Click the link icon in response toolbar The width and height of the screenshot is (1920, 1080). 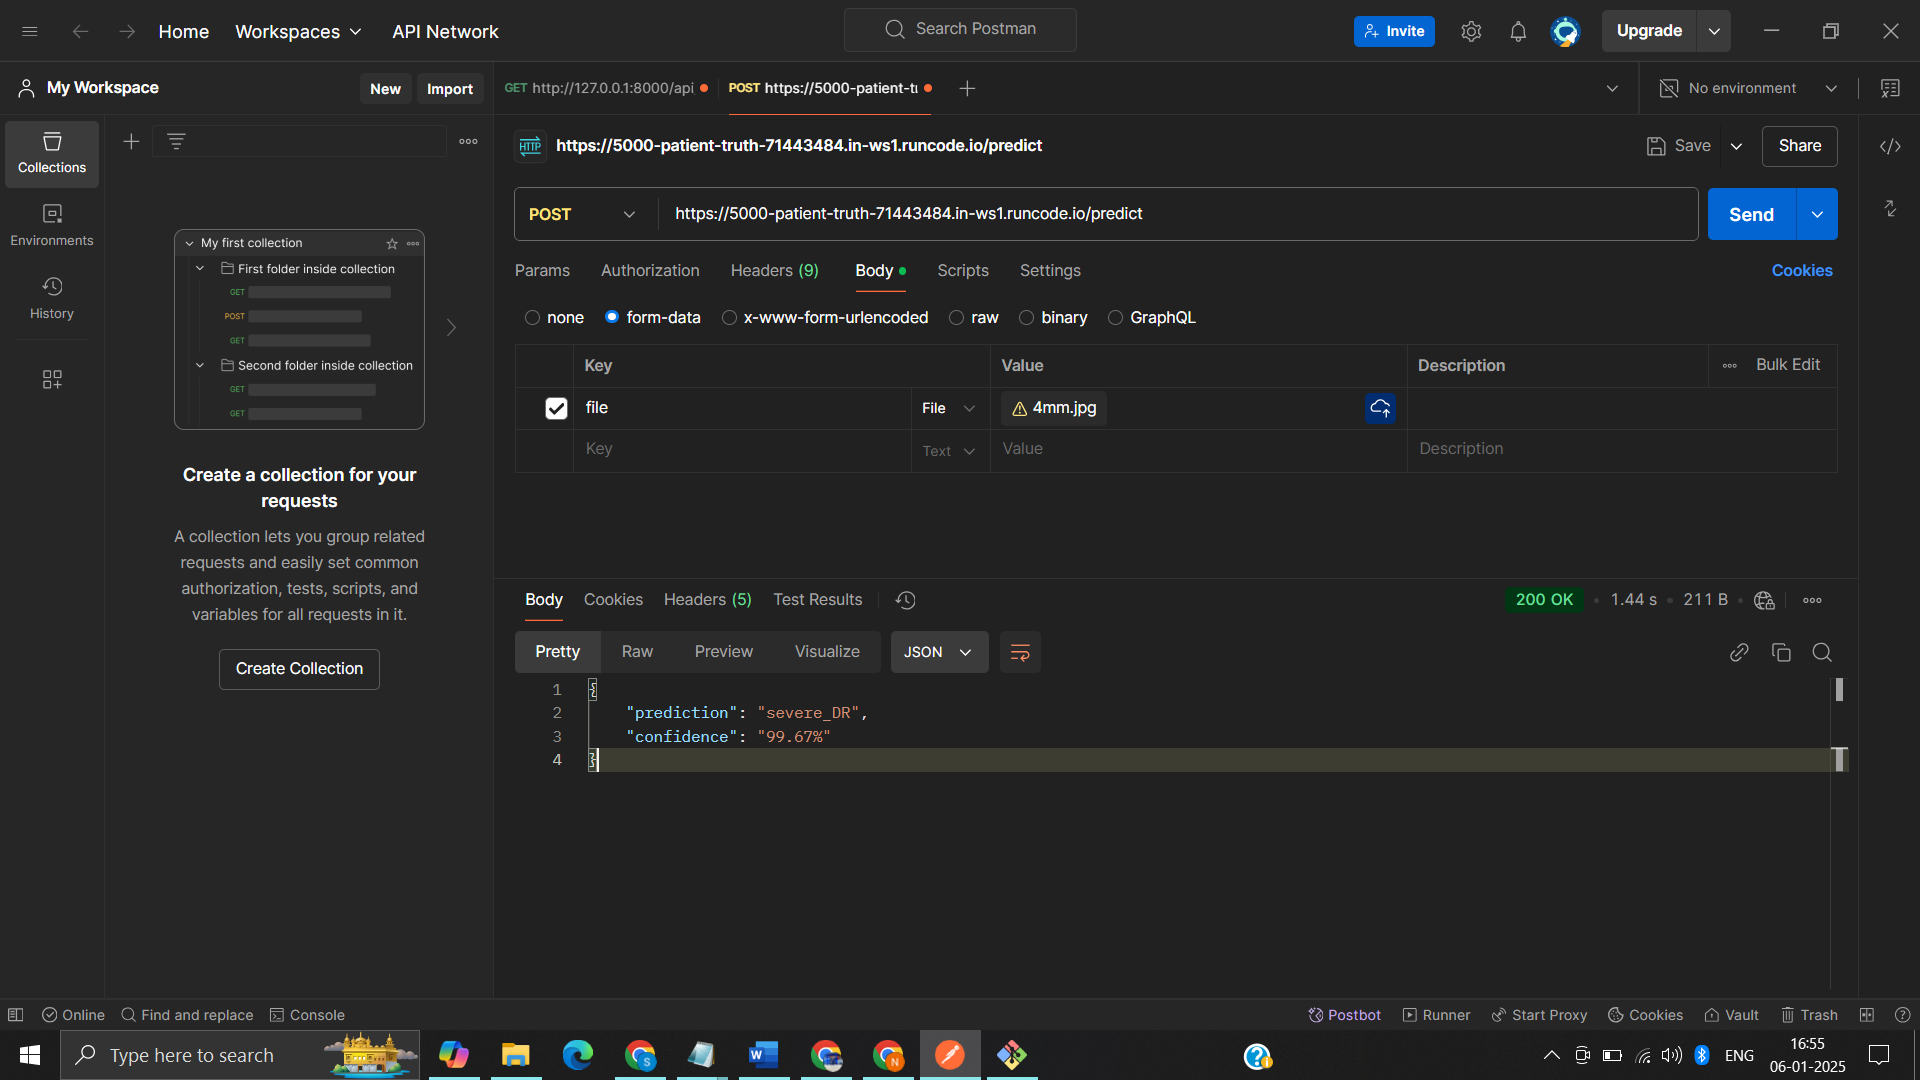tap(1739, 652)
